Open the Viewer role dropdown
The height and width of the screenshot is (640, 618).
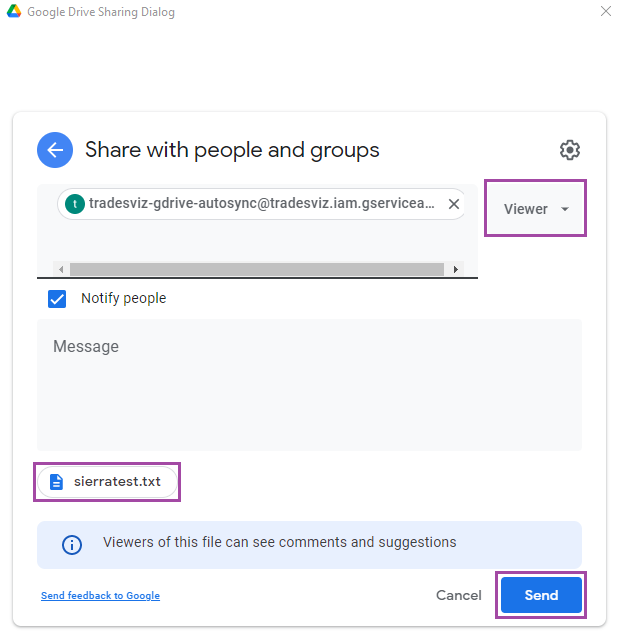[535, 209]
